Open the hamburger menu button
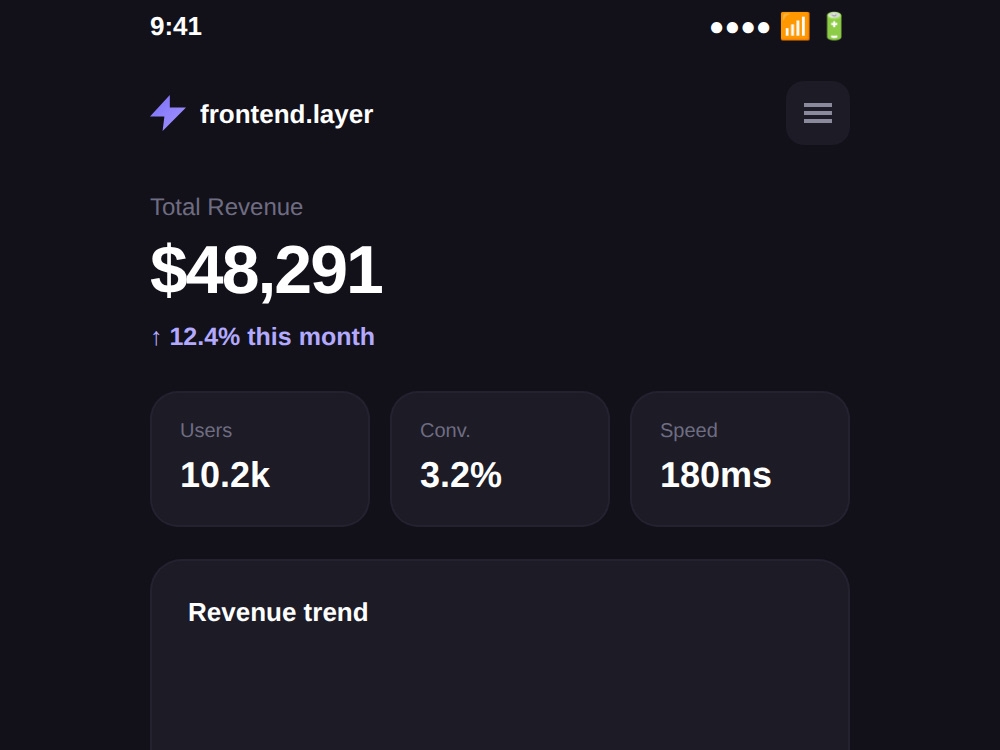The image size is (1000, 750). coord(818,113)
